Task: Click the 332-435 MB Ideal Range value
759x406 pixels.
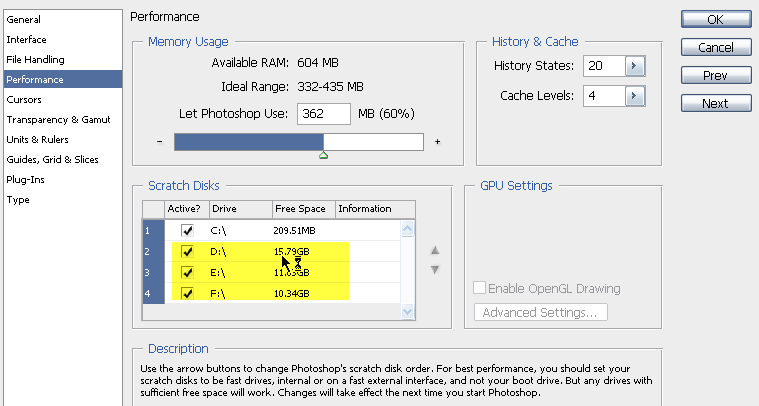Action: coord(330,87)
